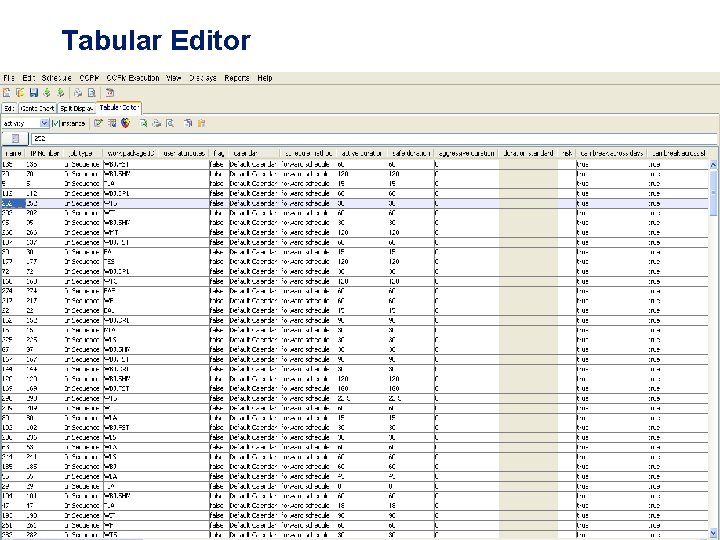
Task: Select the highlighted row name cell
Action: (x=13, y=203)
